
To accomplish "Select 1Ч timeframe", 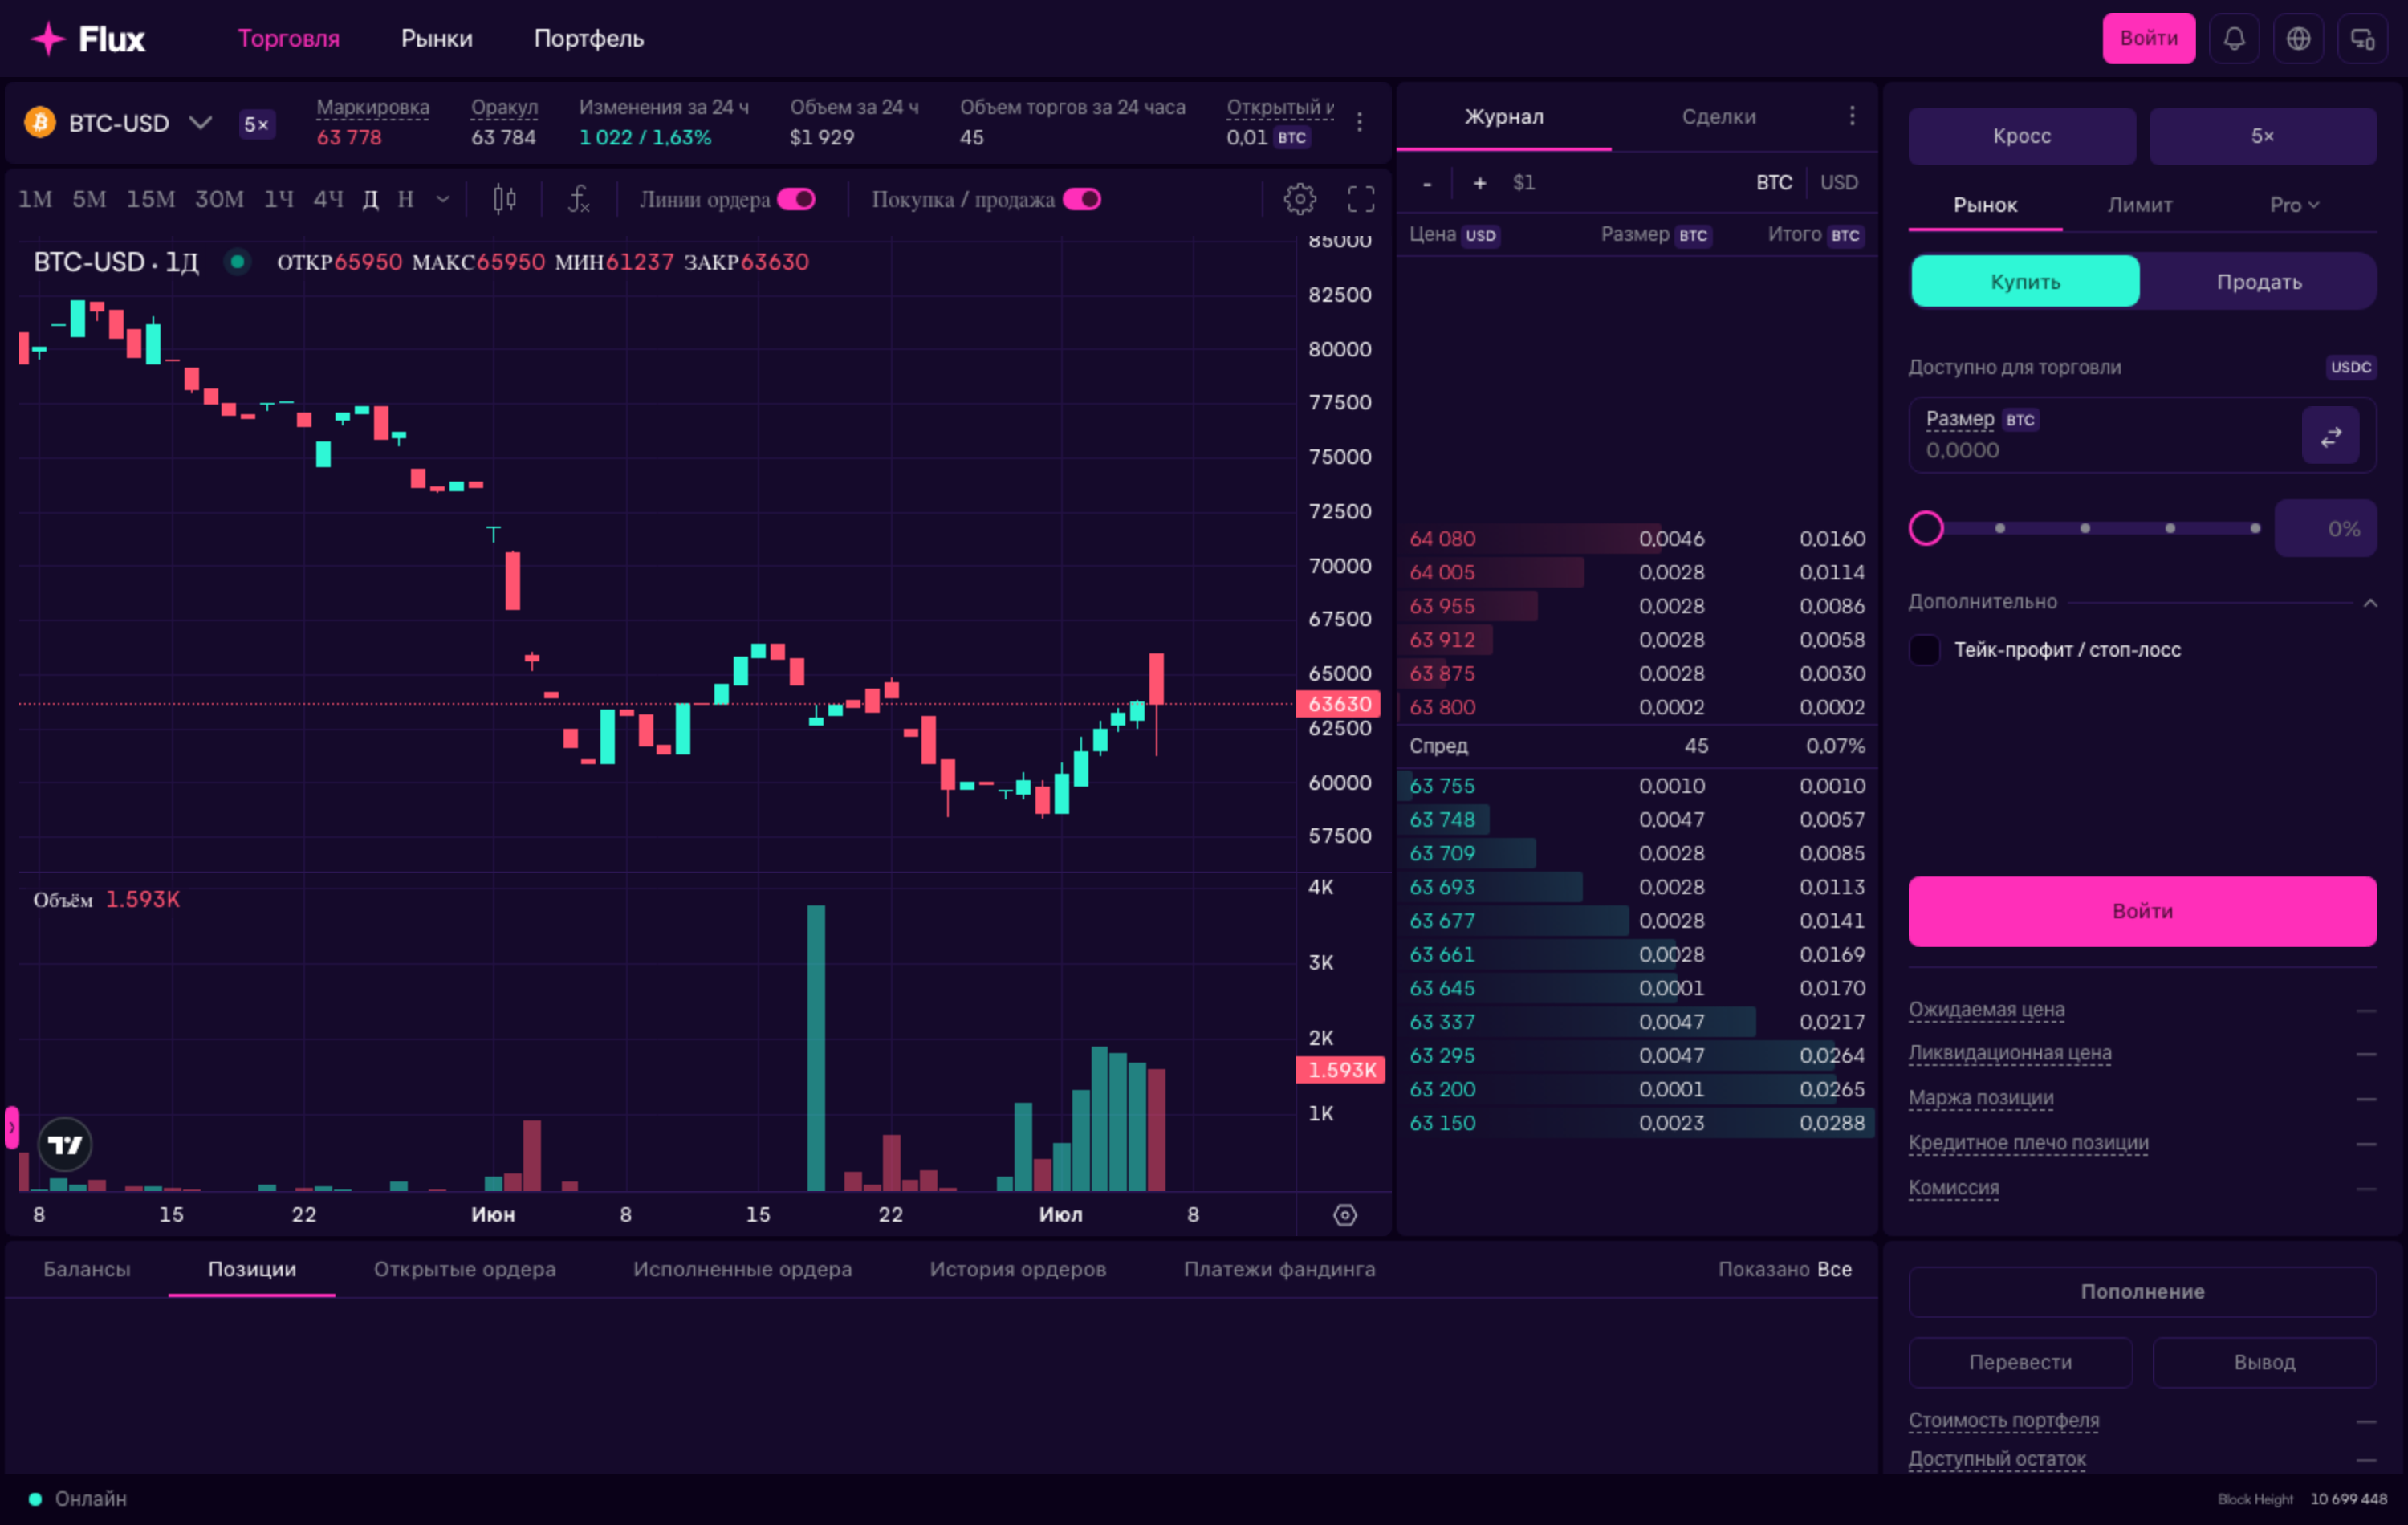I will click(x=278, y=199).
